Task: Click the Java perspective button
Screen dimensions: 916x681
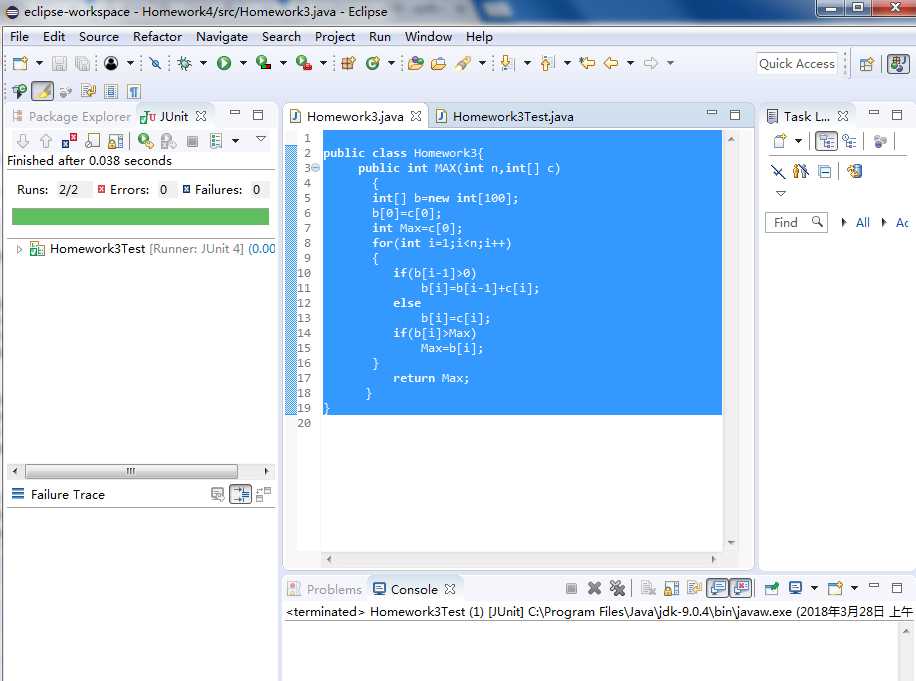Action: point(898,64)
